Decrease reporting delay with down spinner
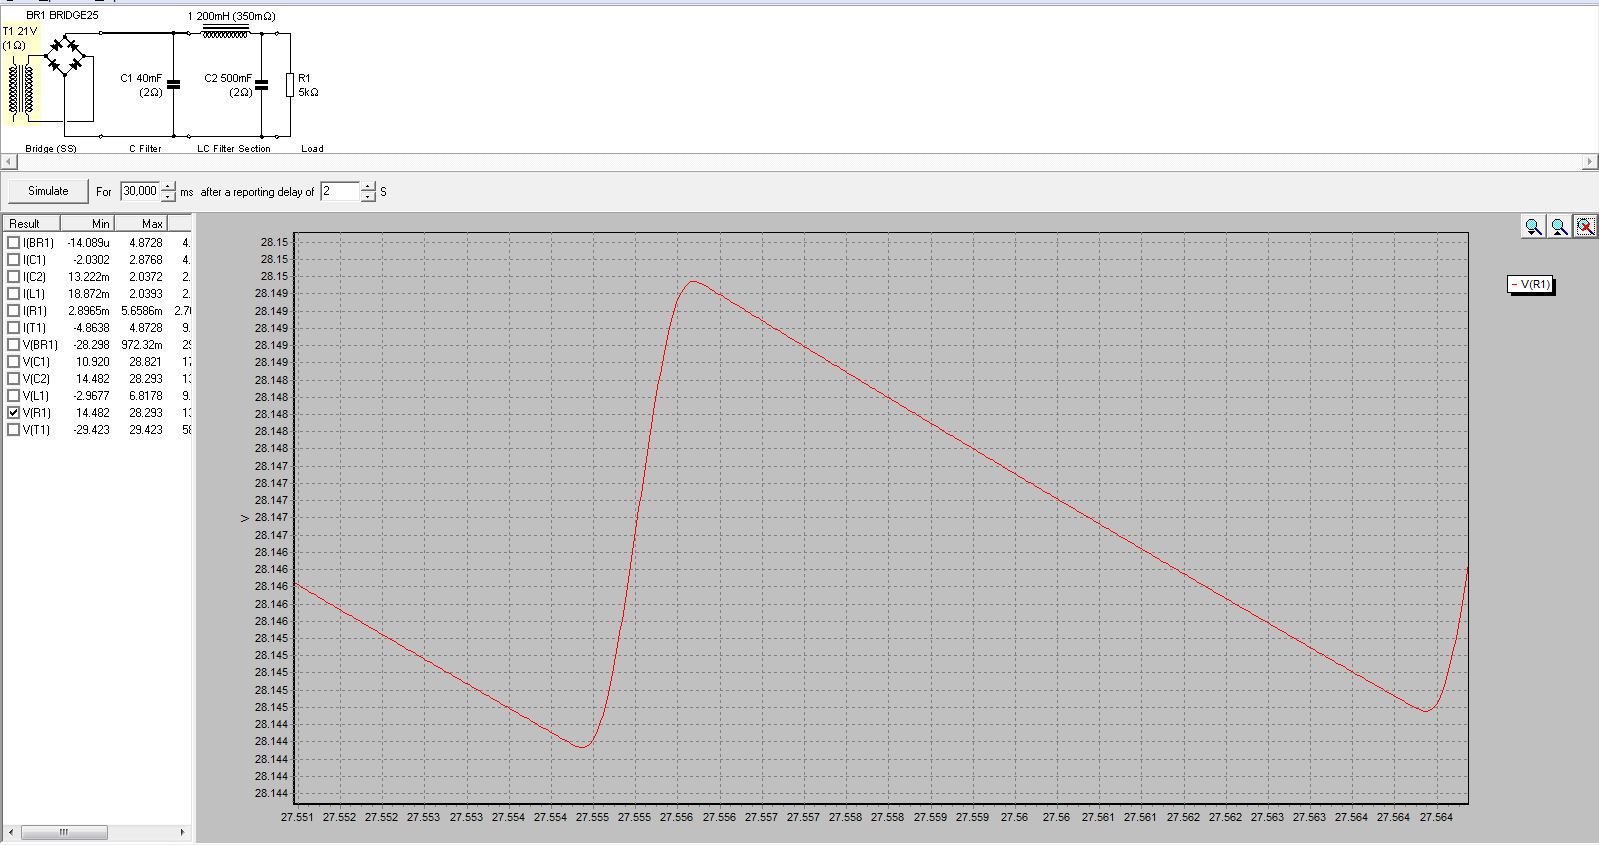The height and width of the screenshot is (845, 1599). pos(368,196)
